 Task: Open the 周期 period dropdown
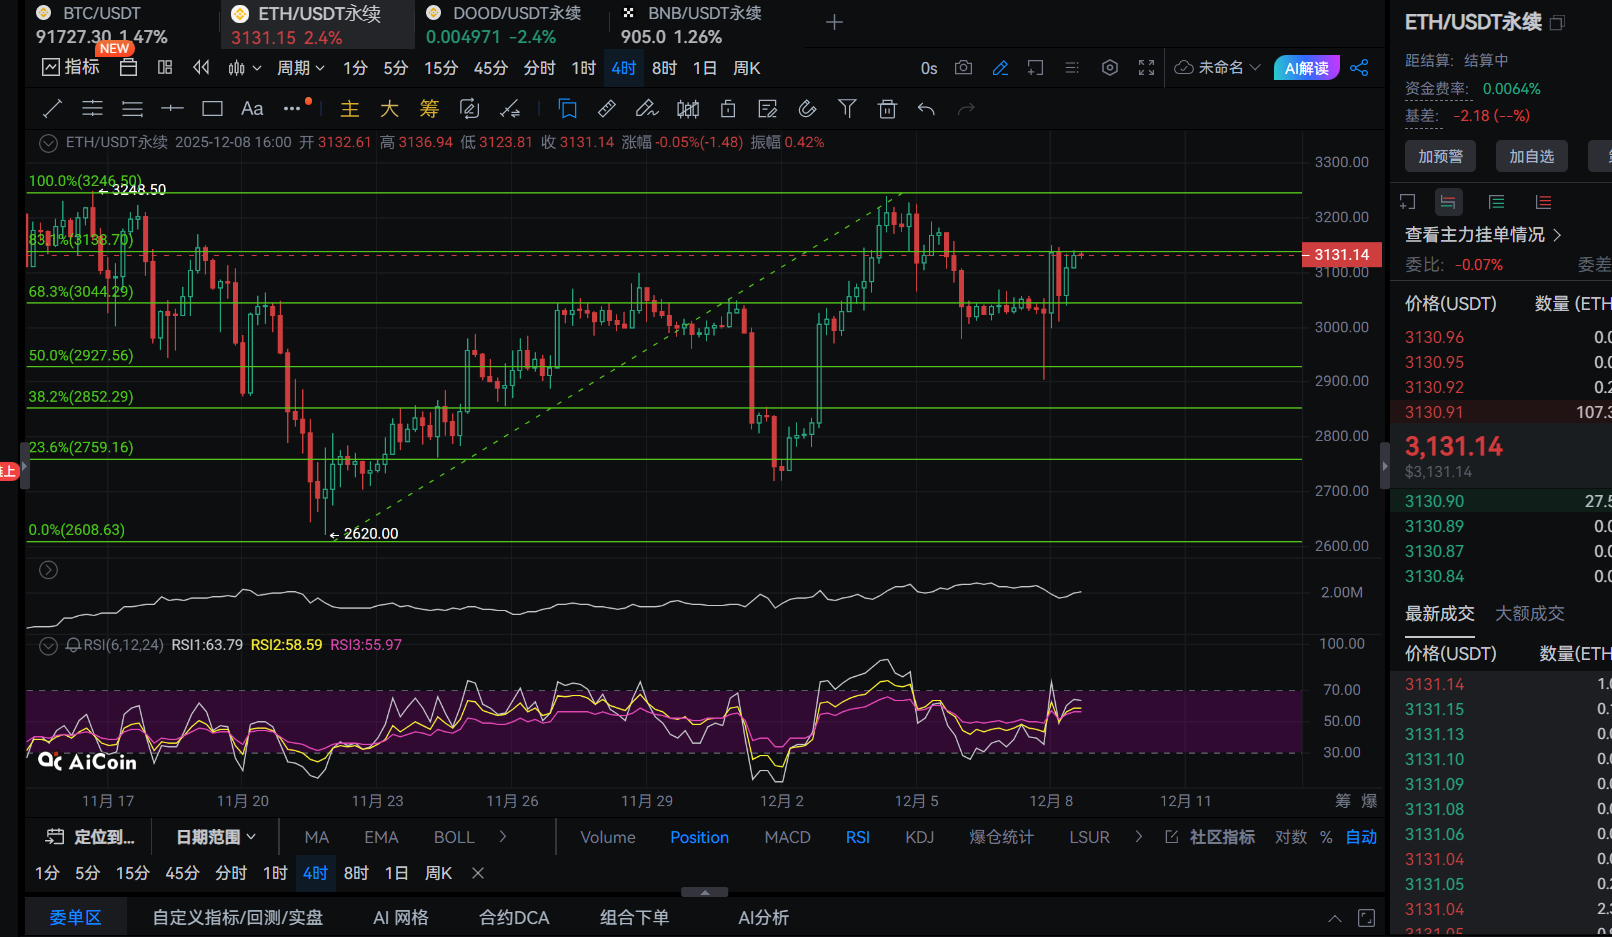[x=300, y=68]
